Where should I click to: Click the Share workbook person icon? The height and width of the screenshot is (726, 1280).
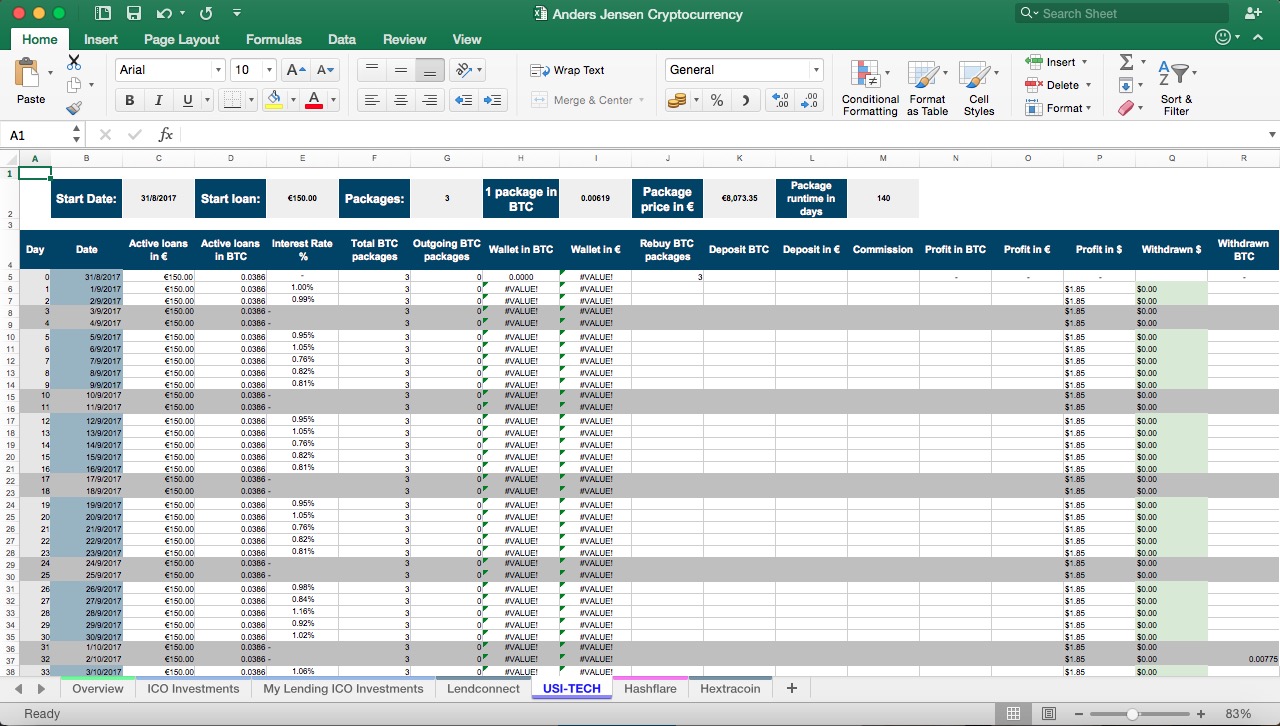click(1253, 14)
